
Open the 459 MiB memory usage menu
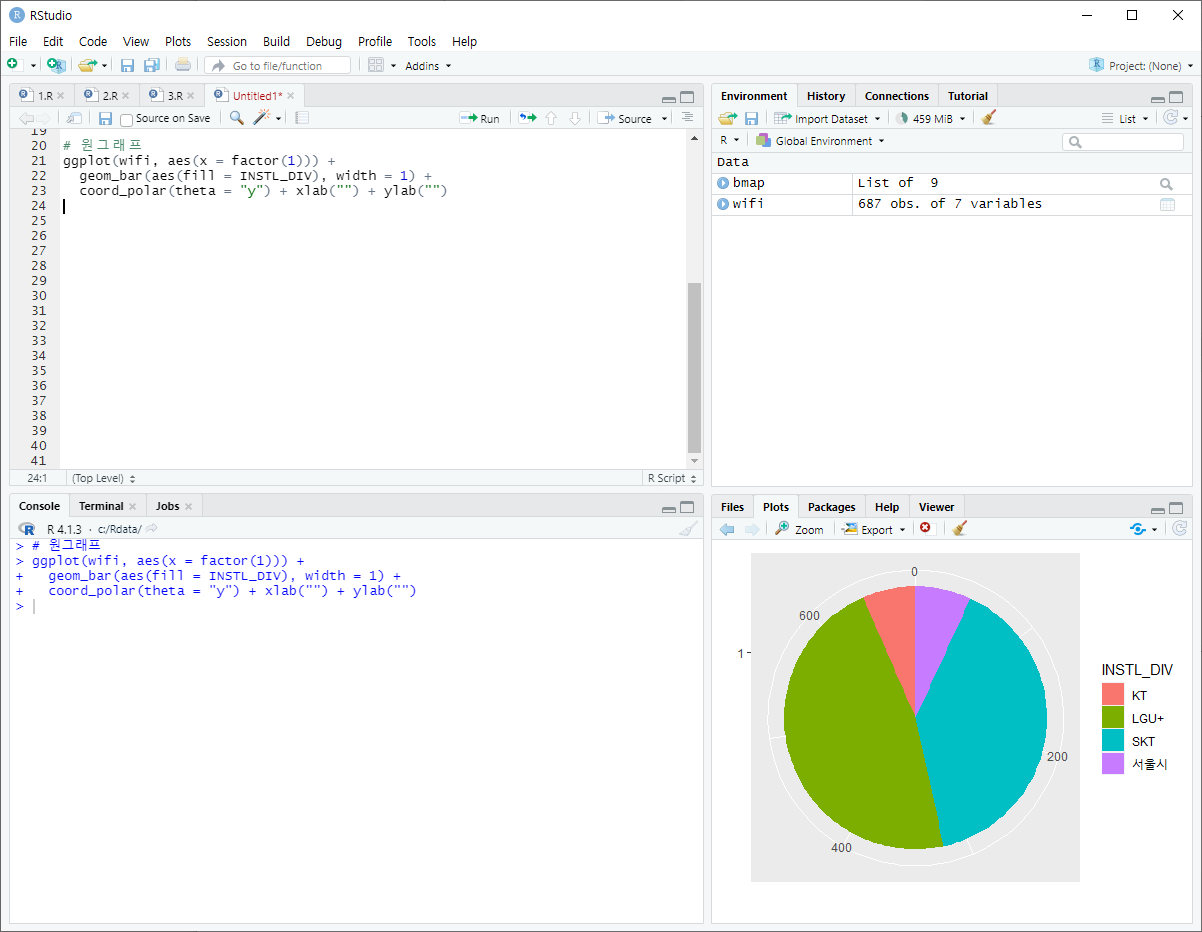point(932,118)
